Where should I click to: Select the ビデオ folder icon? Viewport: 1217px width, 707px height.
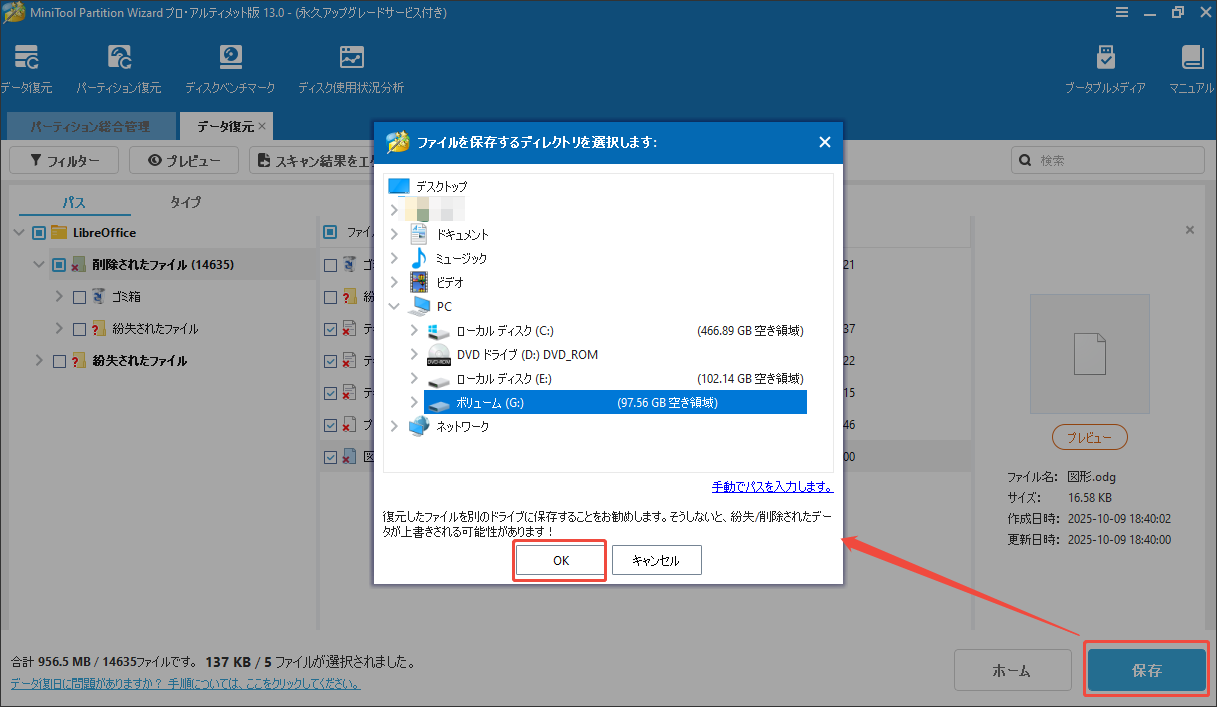(419, 282)
